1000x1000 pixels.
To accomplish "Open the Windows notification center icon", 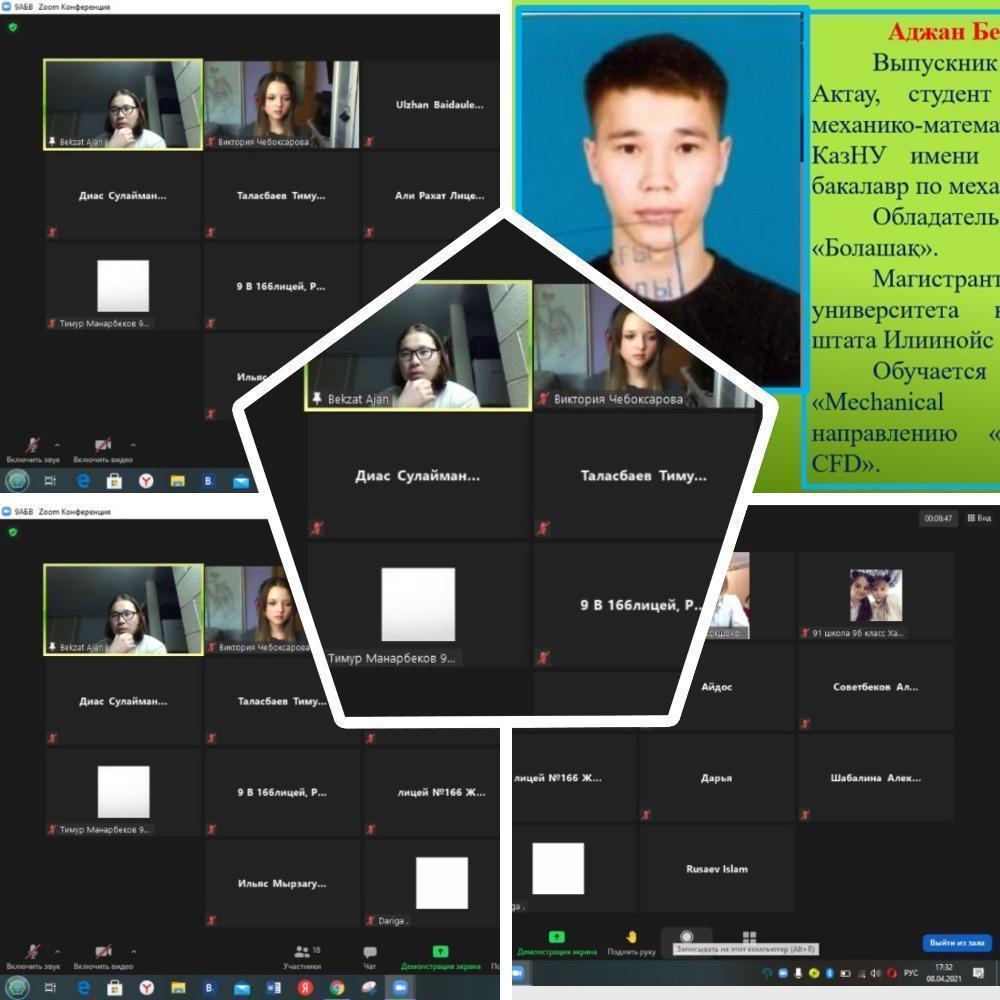I will pos(978,973).
